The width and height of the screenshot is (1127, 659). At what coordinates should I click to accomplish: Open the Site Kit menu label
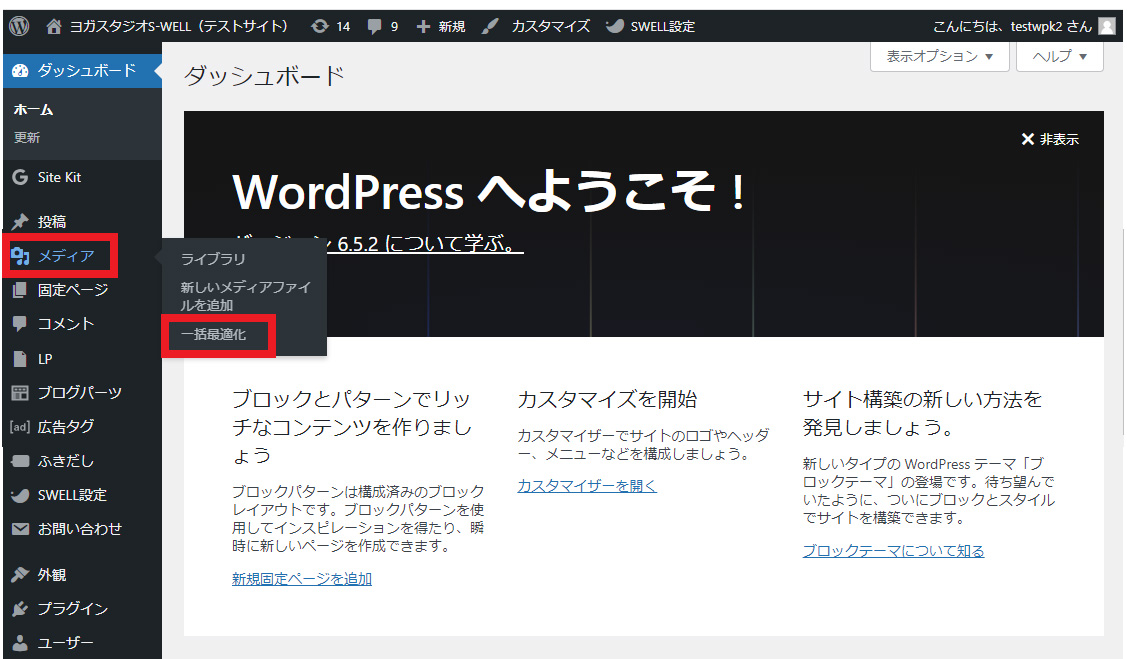pos(60,177)
